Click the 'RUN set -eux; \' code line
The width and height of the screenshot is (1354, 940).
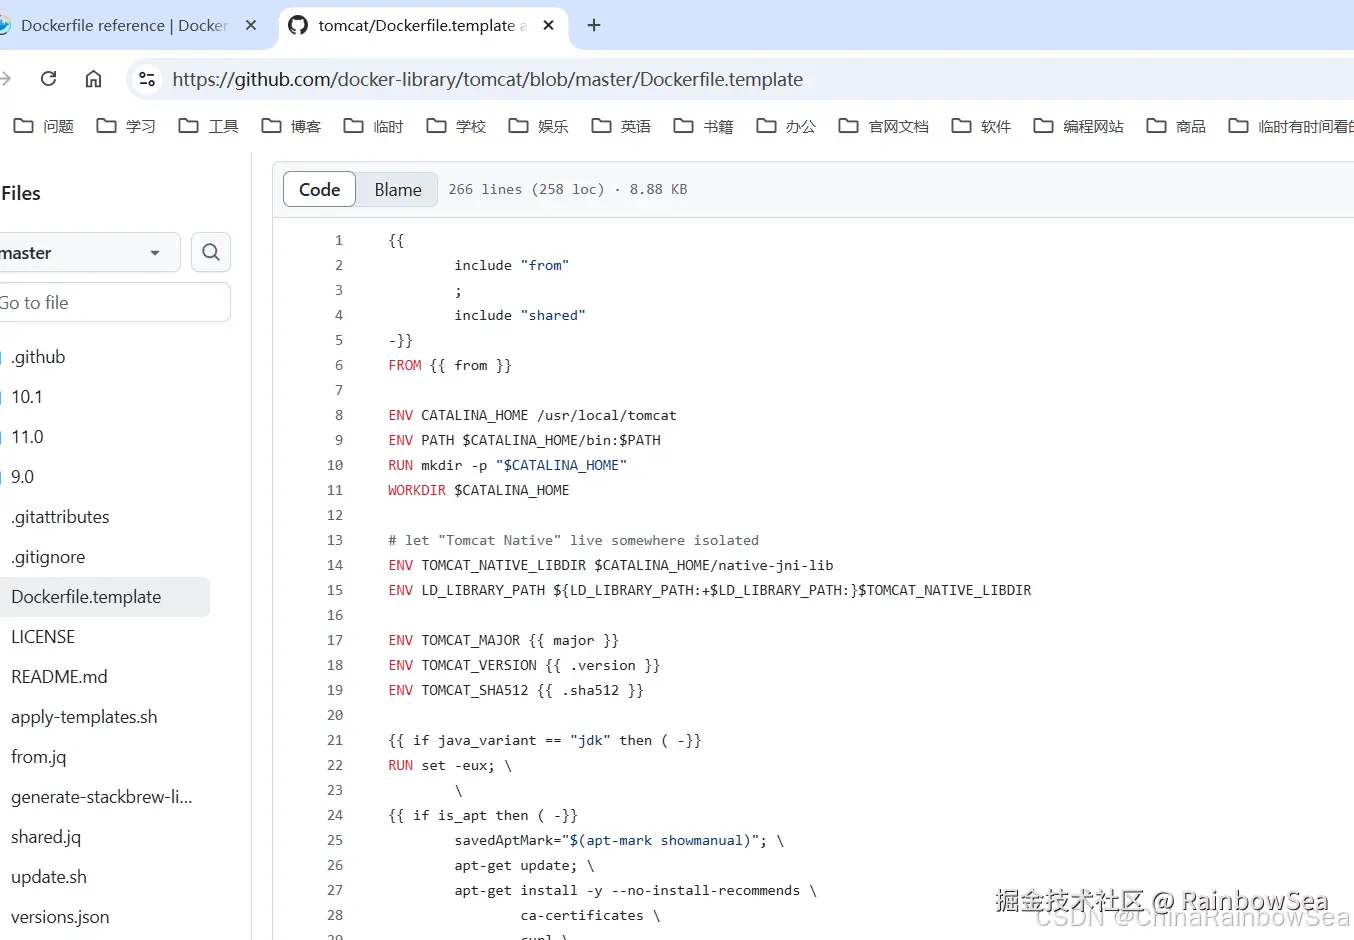(450, 765)
